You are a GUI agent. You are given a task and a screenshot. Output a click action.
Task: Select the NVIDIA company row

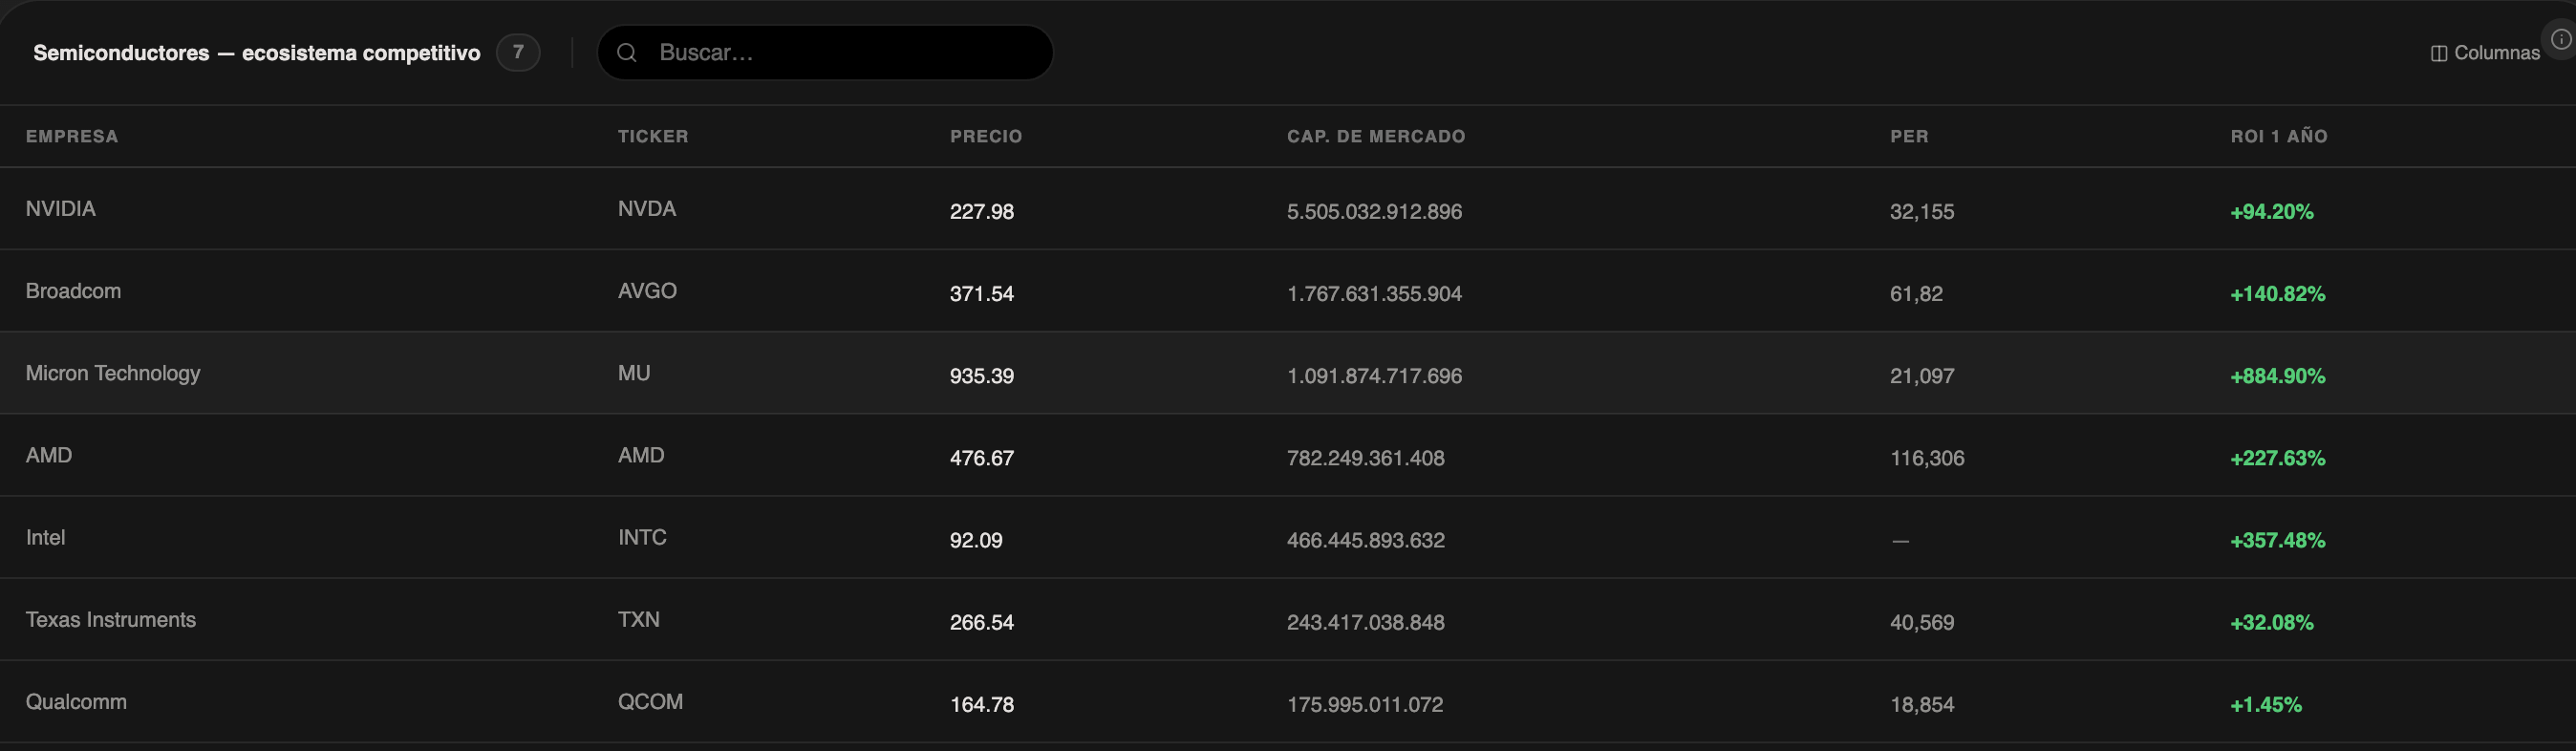[x=1288, y=209]
